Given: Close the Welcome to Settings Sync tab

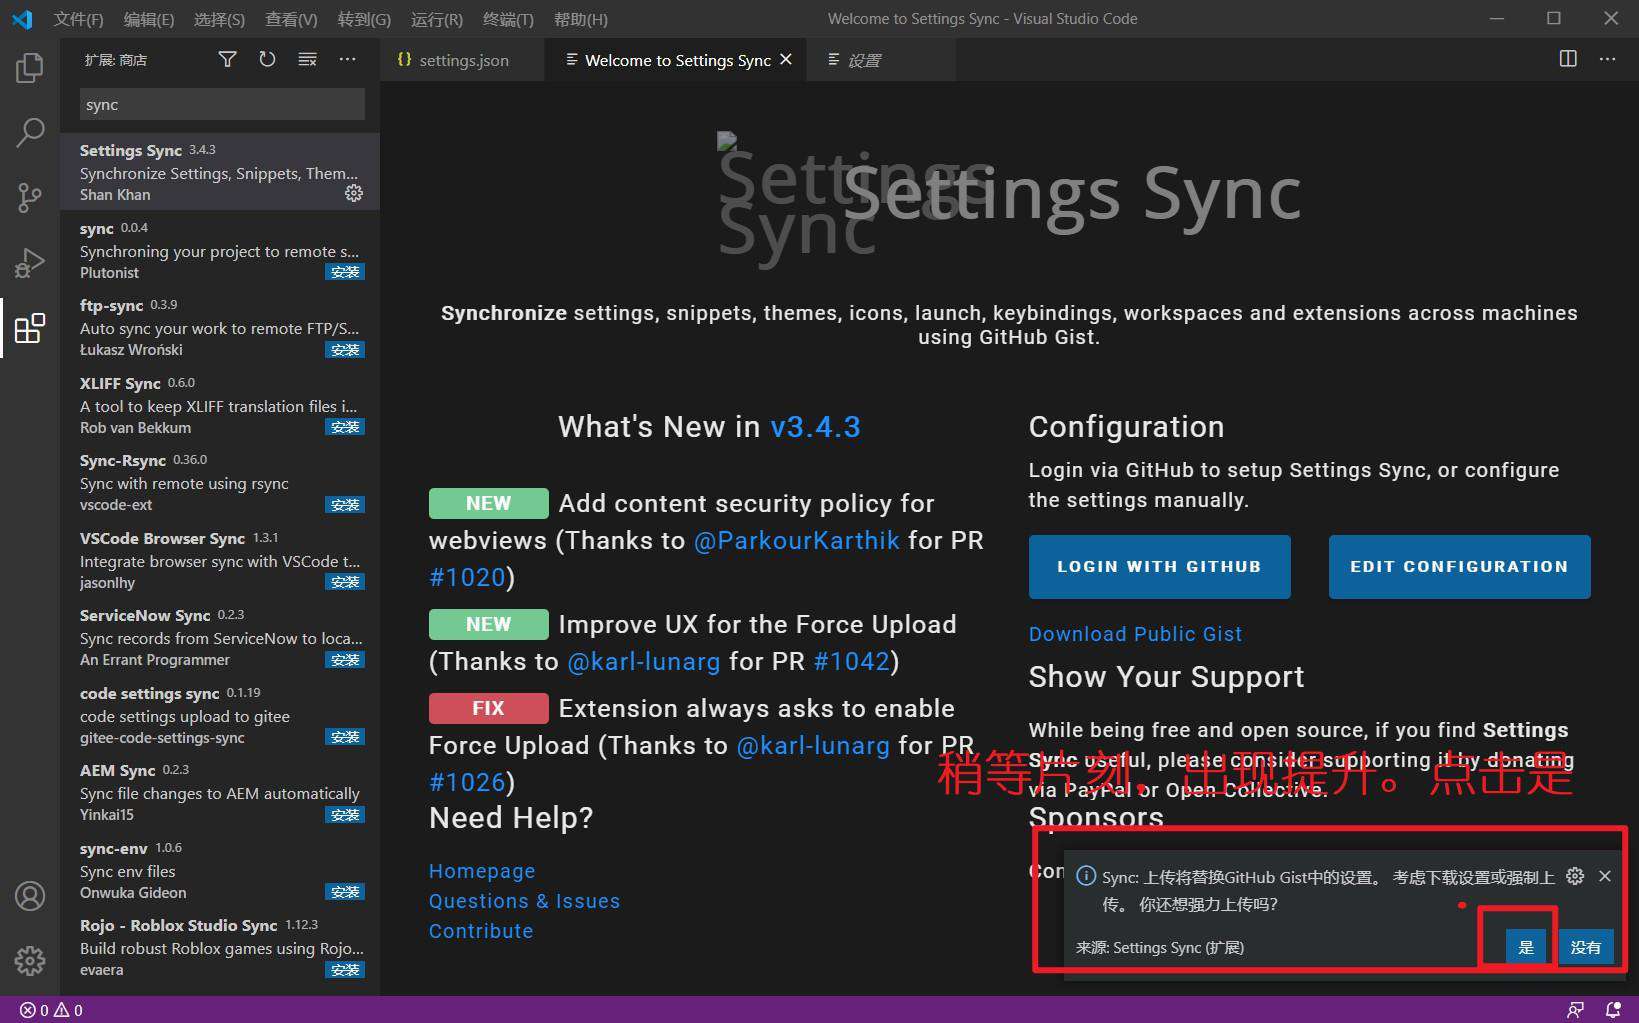Looking at the screenshot, I should coord(786,60).
